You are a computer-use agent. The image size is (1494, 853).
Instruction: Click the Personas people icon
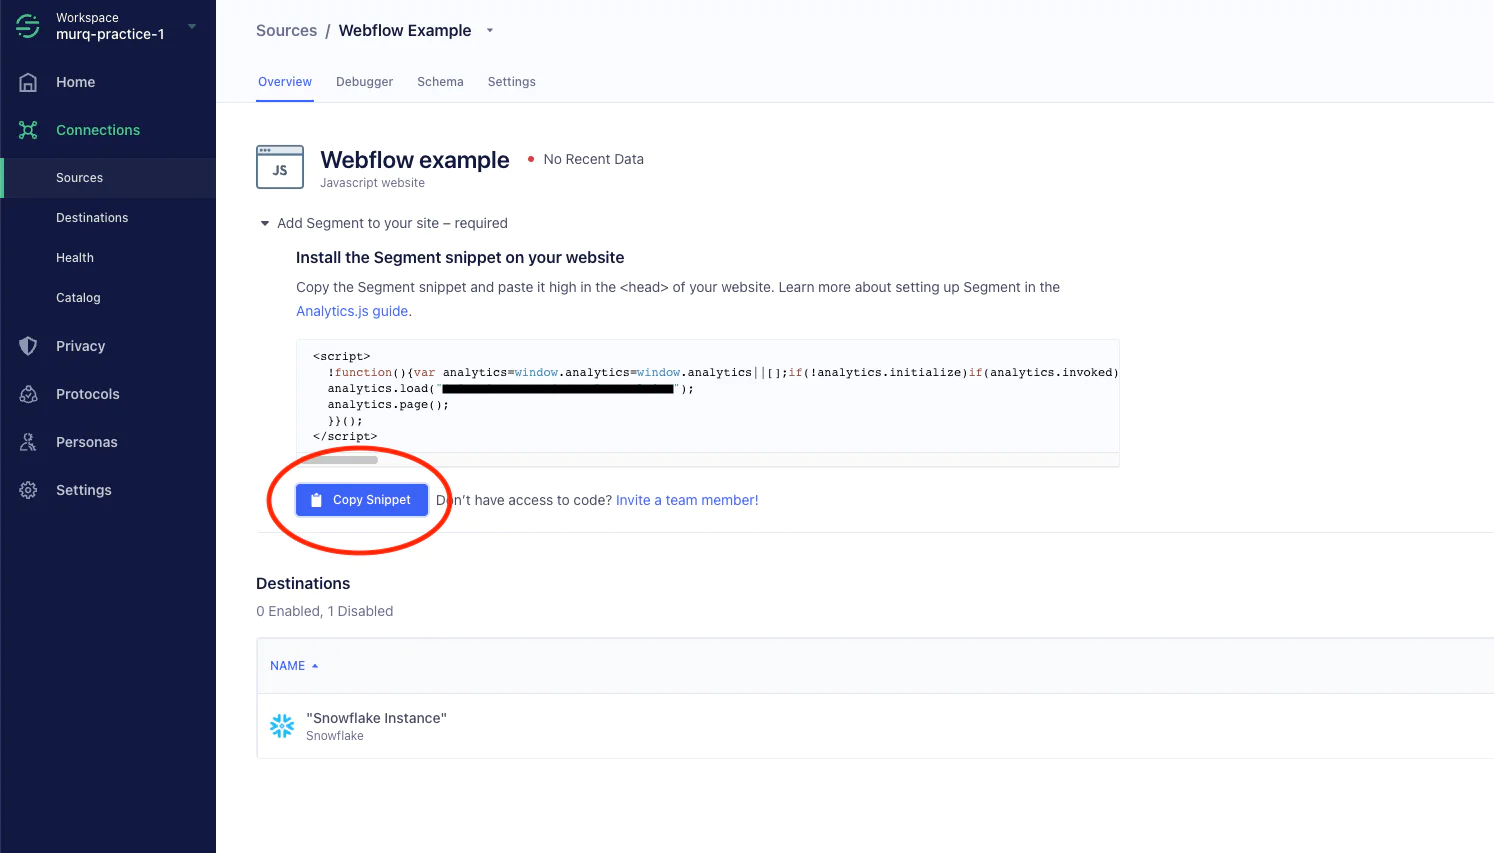click(x=28, y=442)
